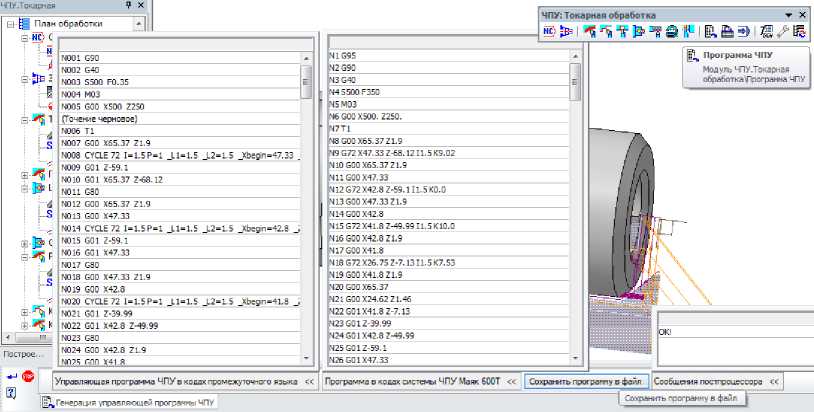The image size is (814, 412).
Task: Click the up arrow of the right code list scrollbar
Action: click(575, 56)
